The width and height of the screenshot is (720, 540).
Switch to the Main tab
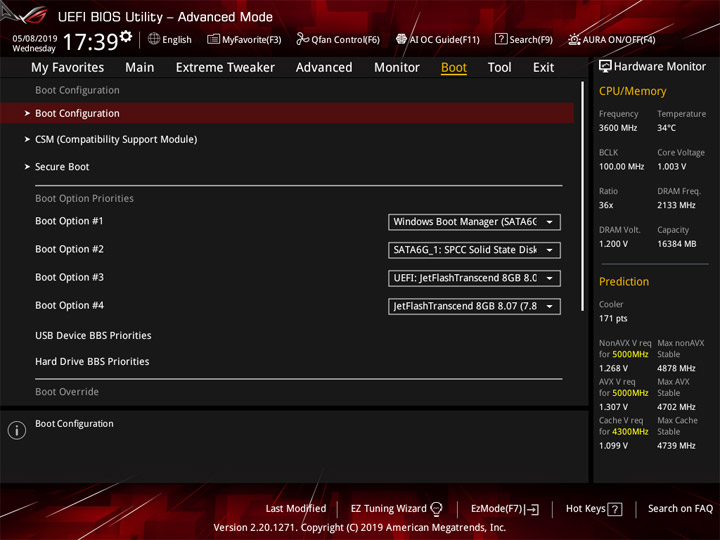140,68
